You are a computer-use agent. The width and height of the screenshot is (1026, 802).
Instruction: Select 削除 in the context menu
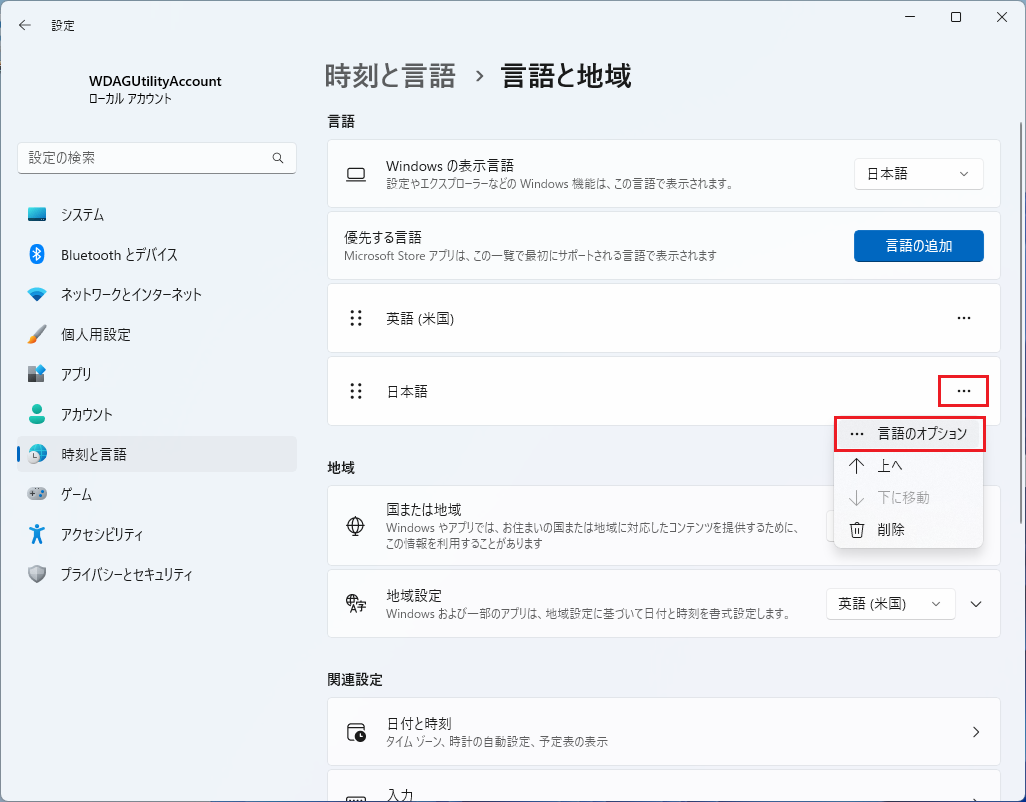point(910,530)
